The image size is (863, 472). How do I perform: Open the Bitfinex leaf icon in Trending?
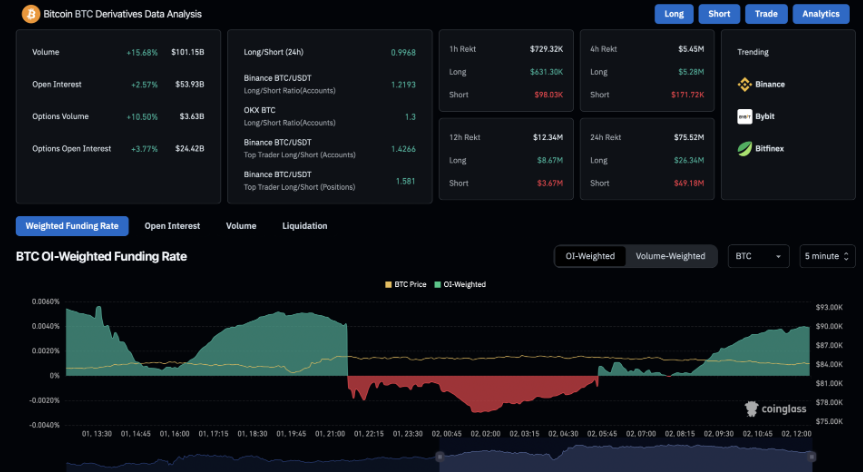745,149
